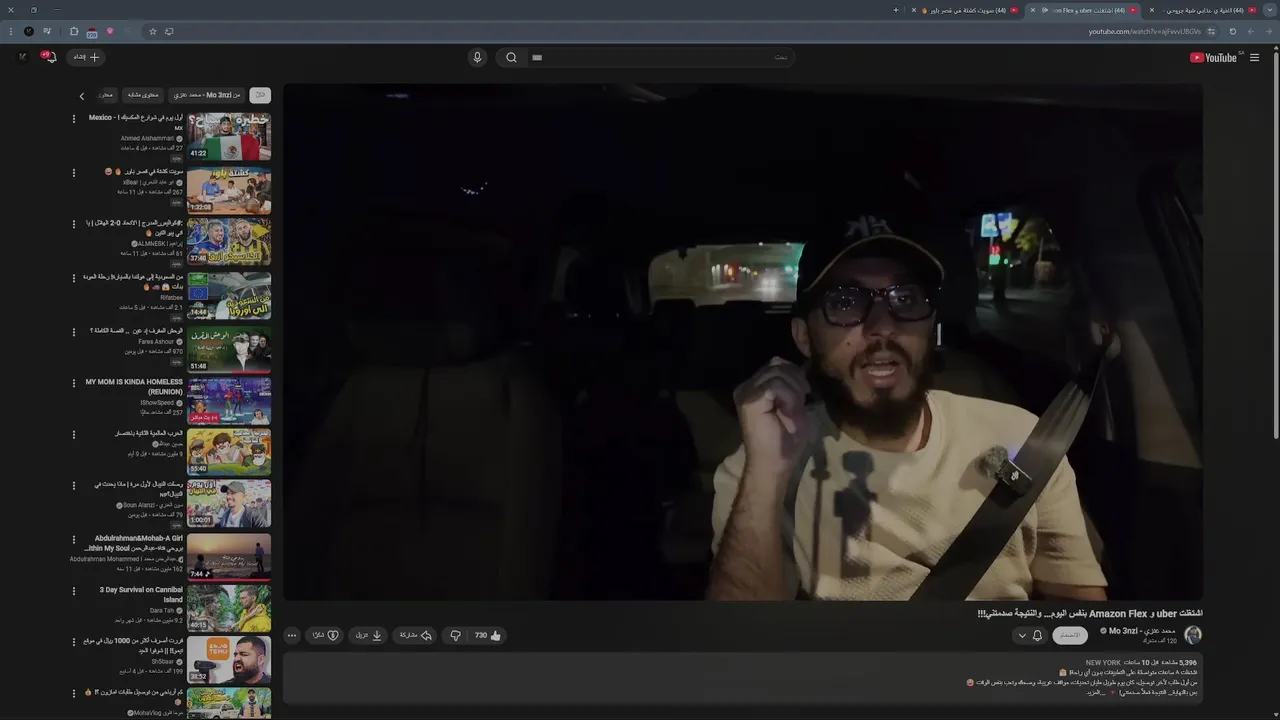Click the red calendar extension icon
The height and width of the screenshot is (720, 1280).
click(x=92, y=32)
